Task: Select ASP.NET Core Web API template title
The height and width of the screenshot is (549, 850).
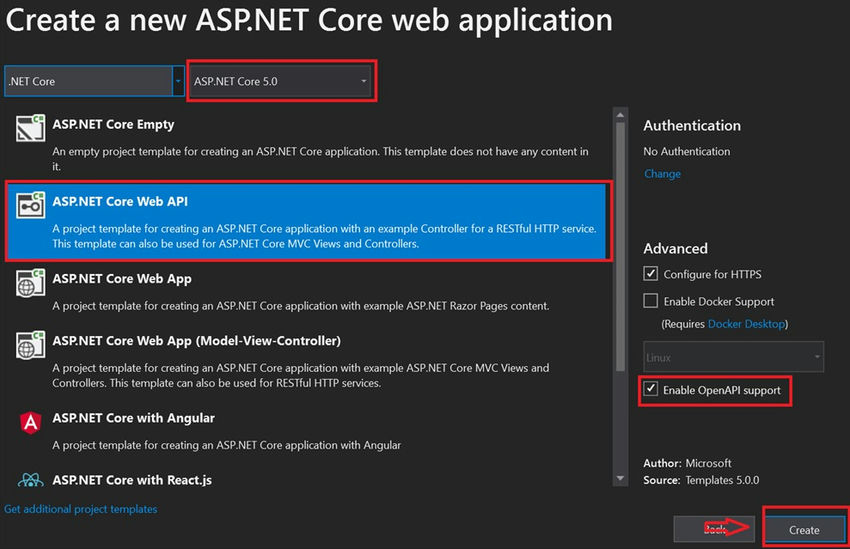Action: [120, 201]
